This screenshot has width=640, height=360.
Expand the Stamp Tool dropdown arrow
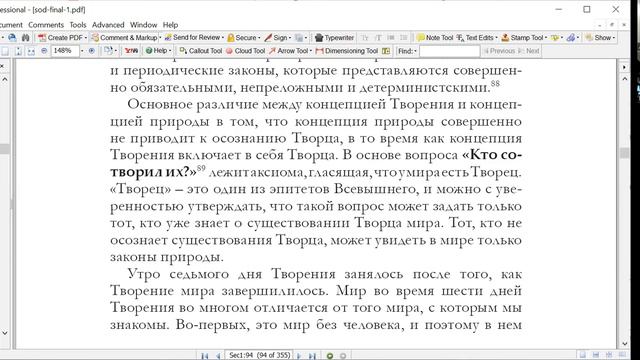(x=546, y=38)
